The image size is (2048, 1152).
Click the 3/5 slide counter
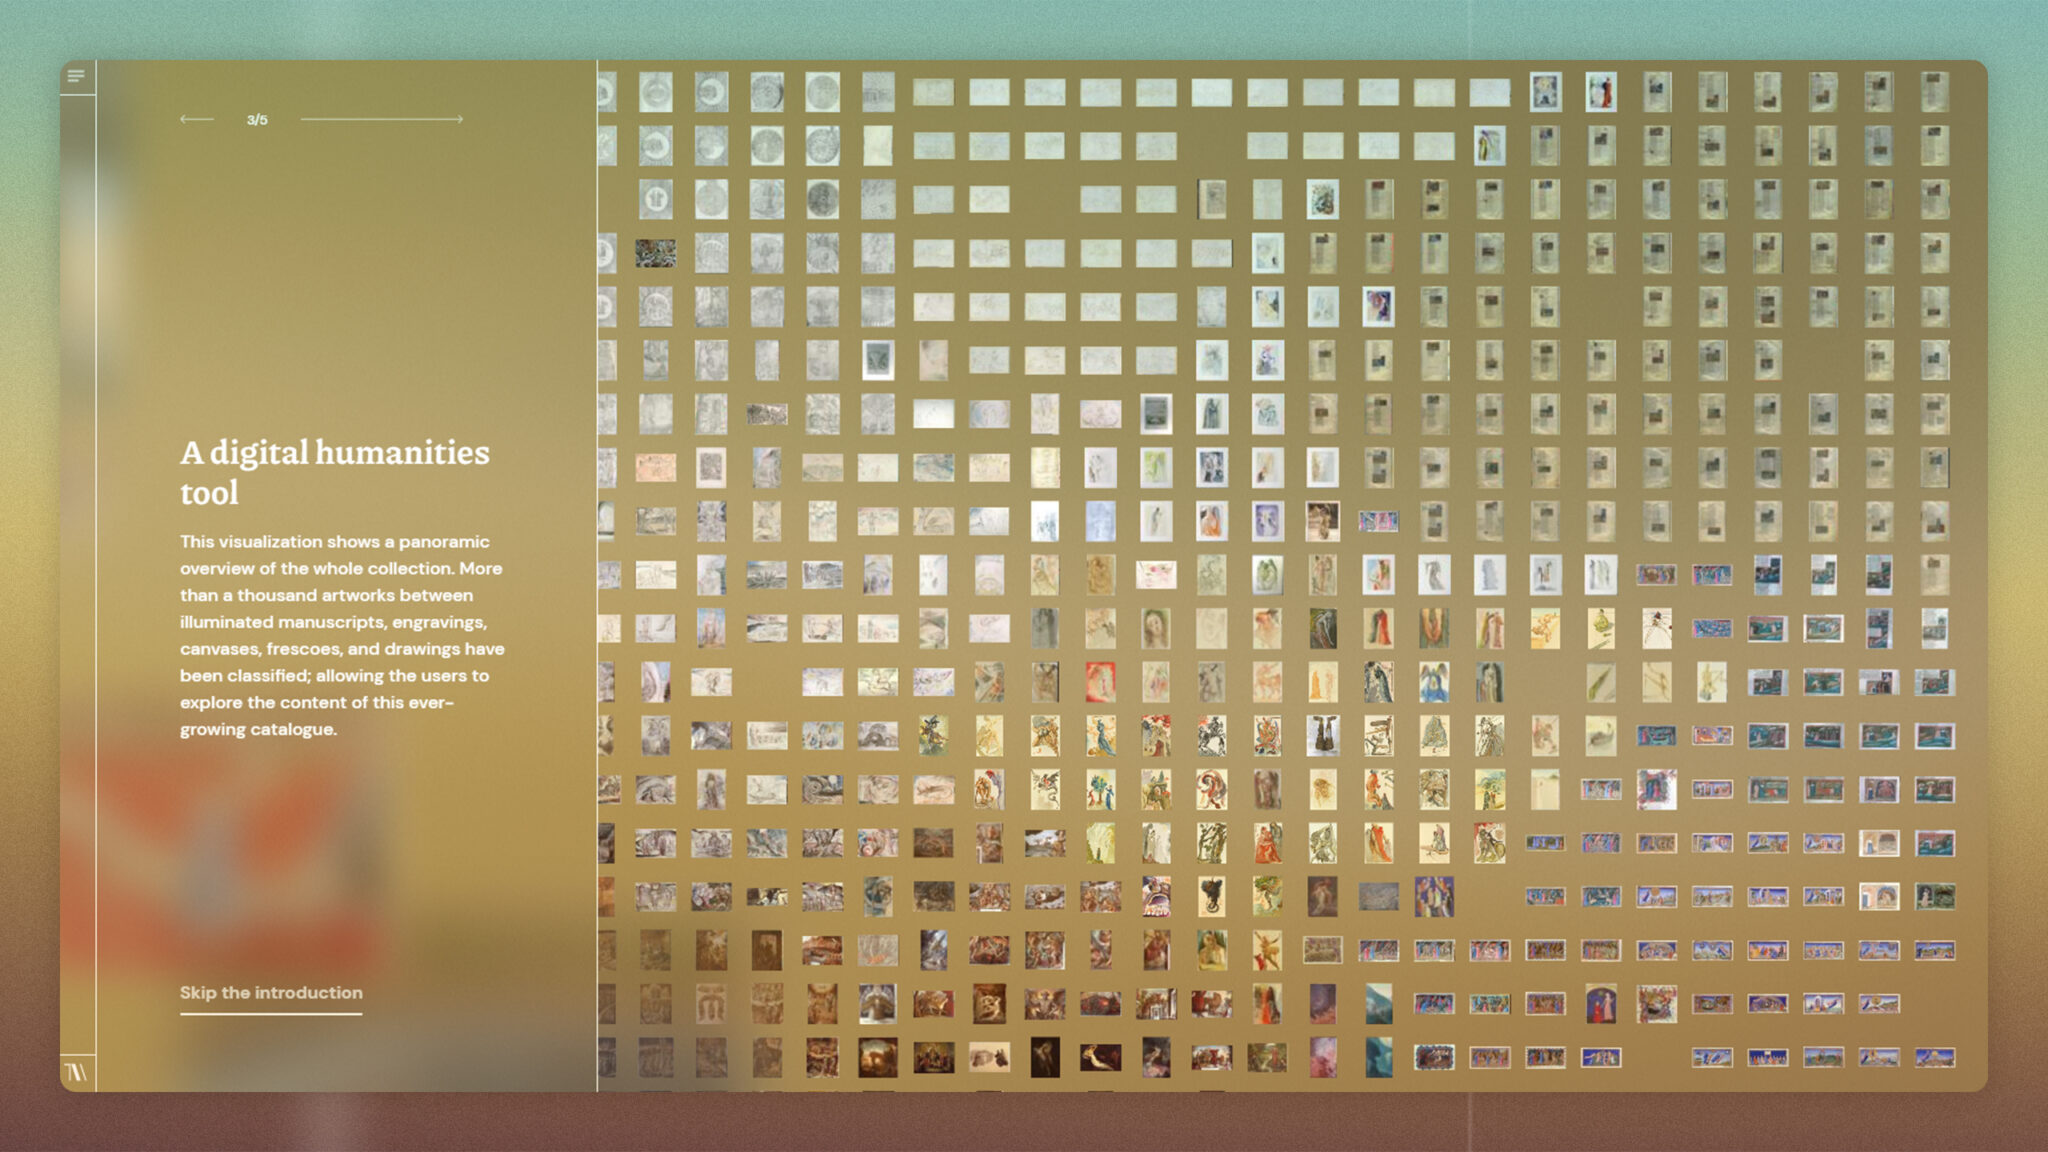coord(257,120)
